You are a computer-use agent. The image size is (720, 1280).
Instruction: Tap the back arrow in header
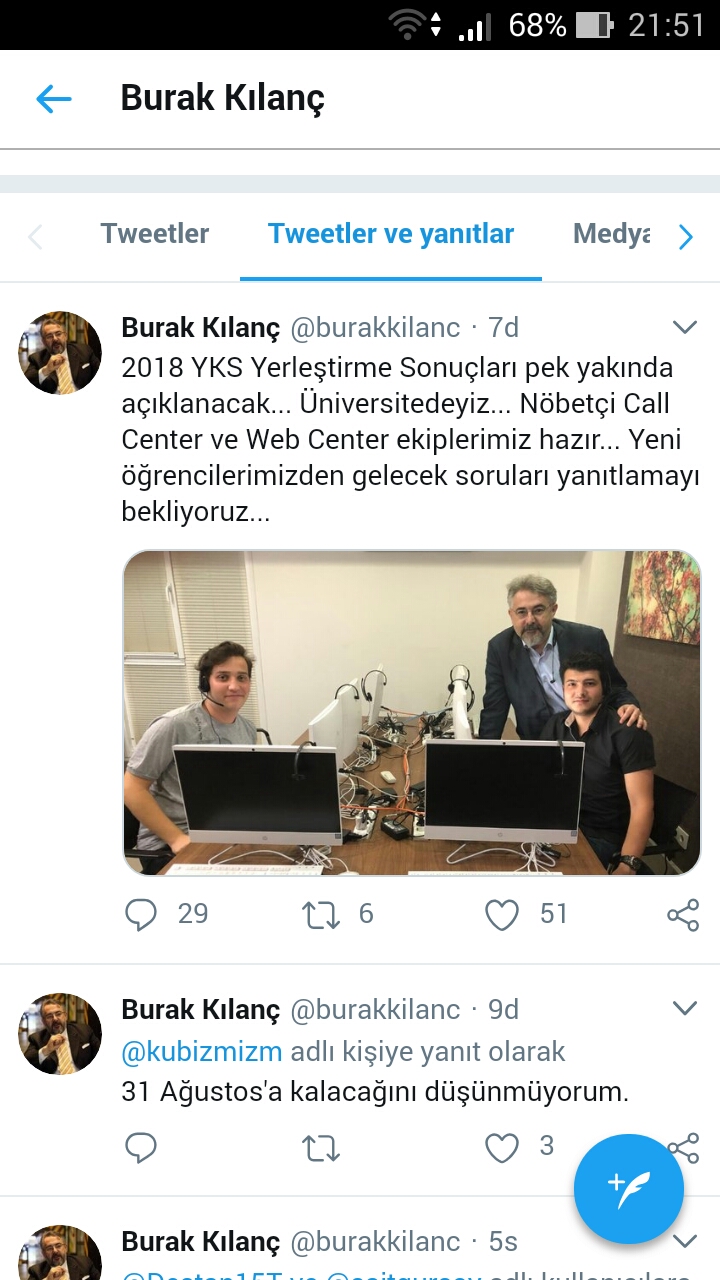[54, 98]
